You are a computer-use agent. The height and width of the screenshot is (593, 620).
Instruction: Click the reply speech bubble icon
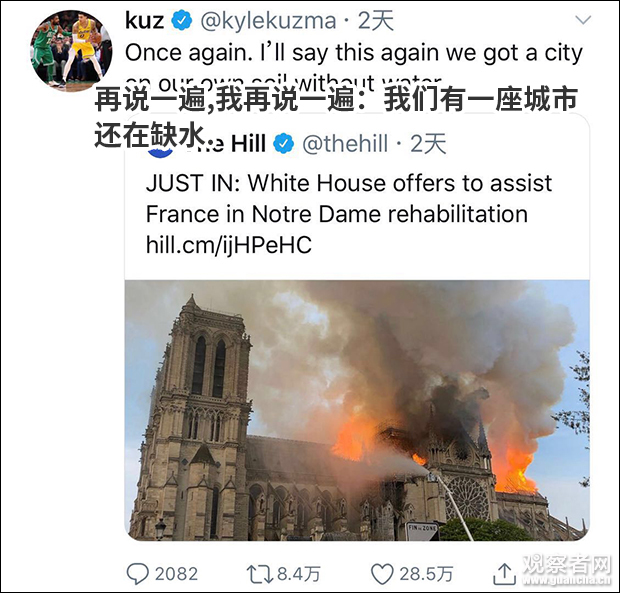[137, 574]
